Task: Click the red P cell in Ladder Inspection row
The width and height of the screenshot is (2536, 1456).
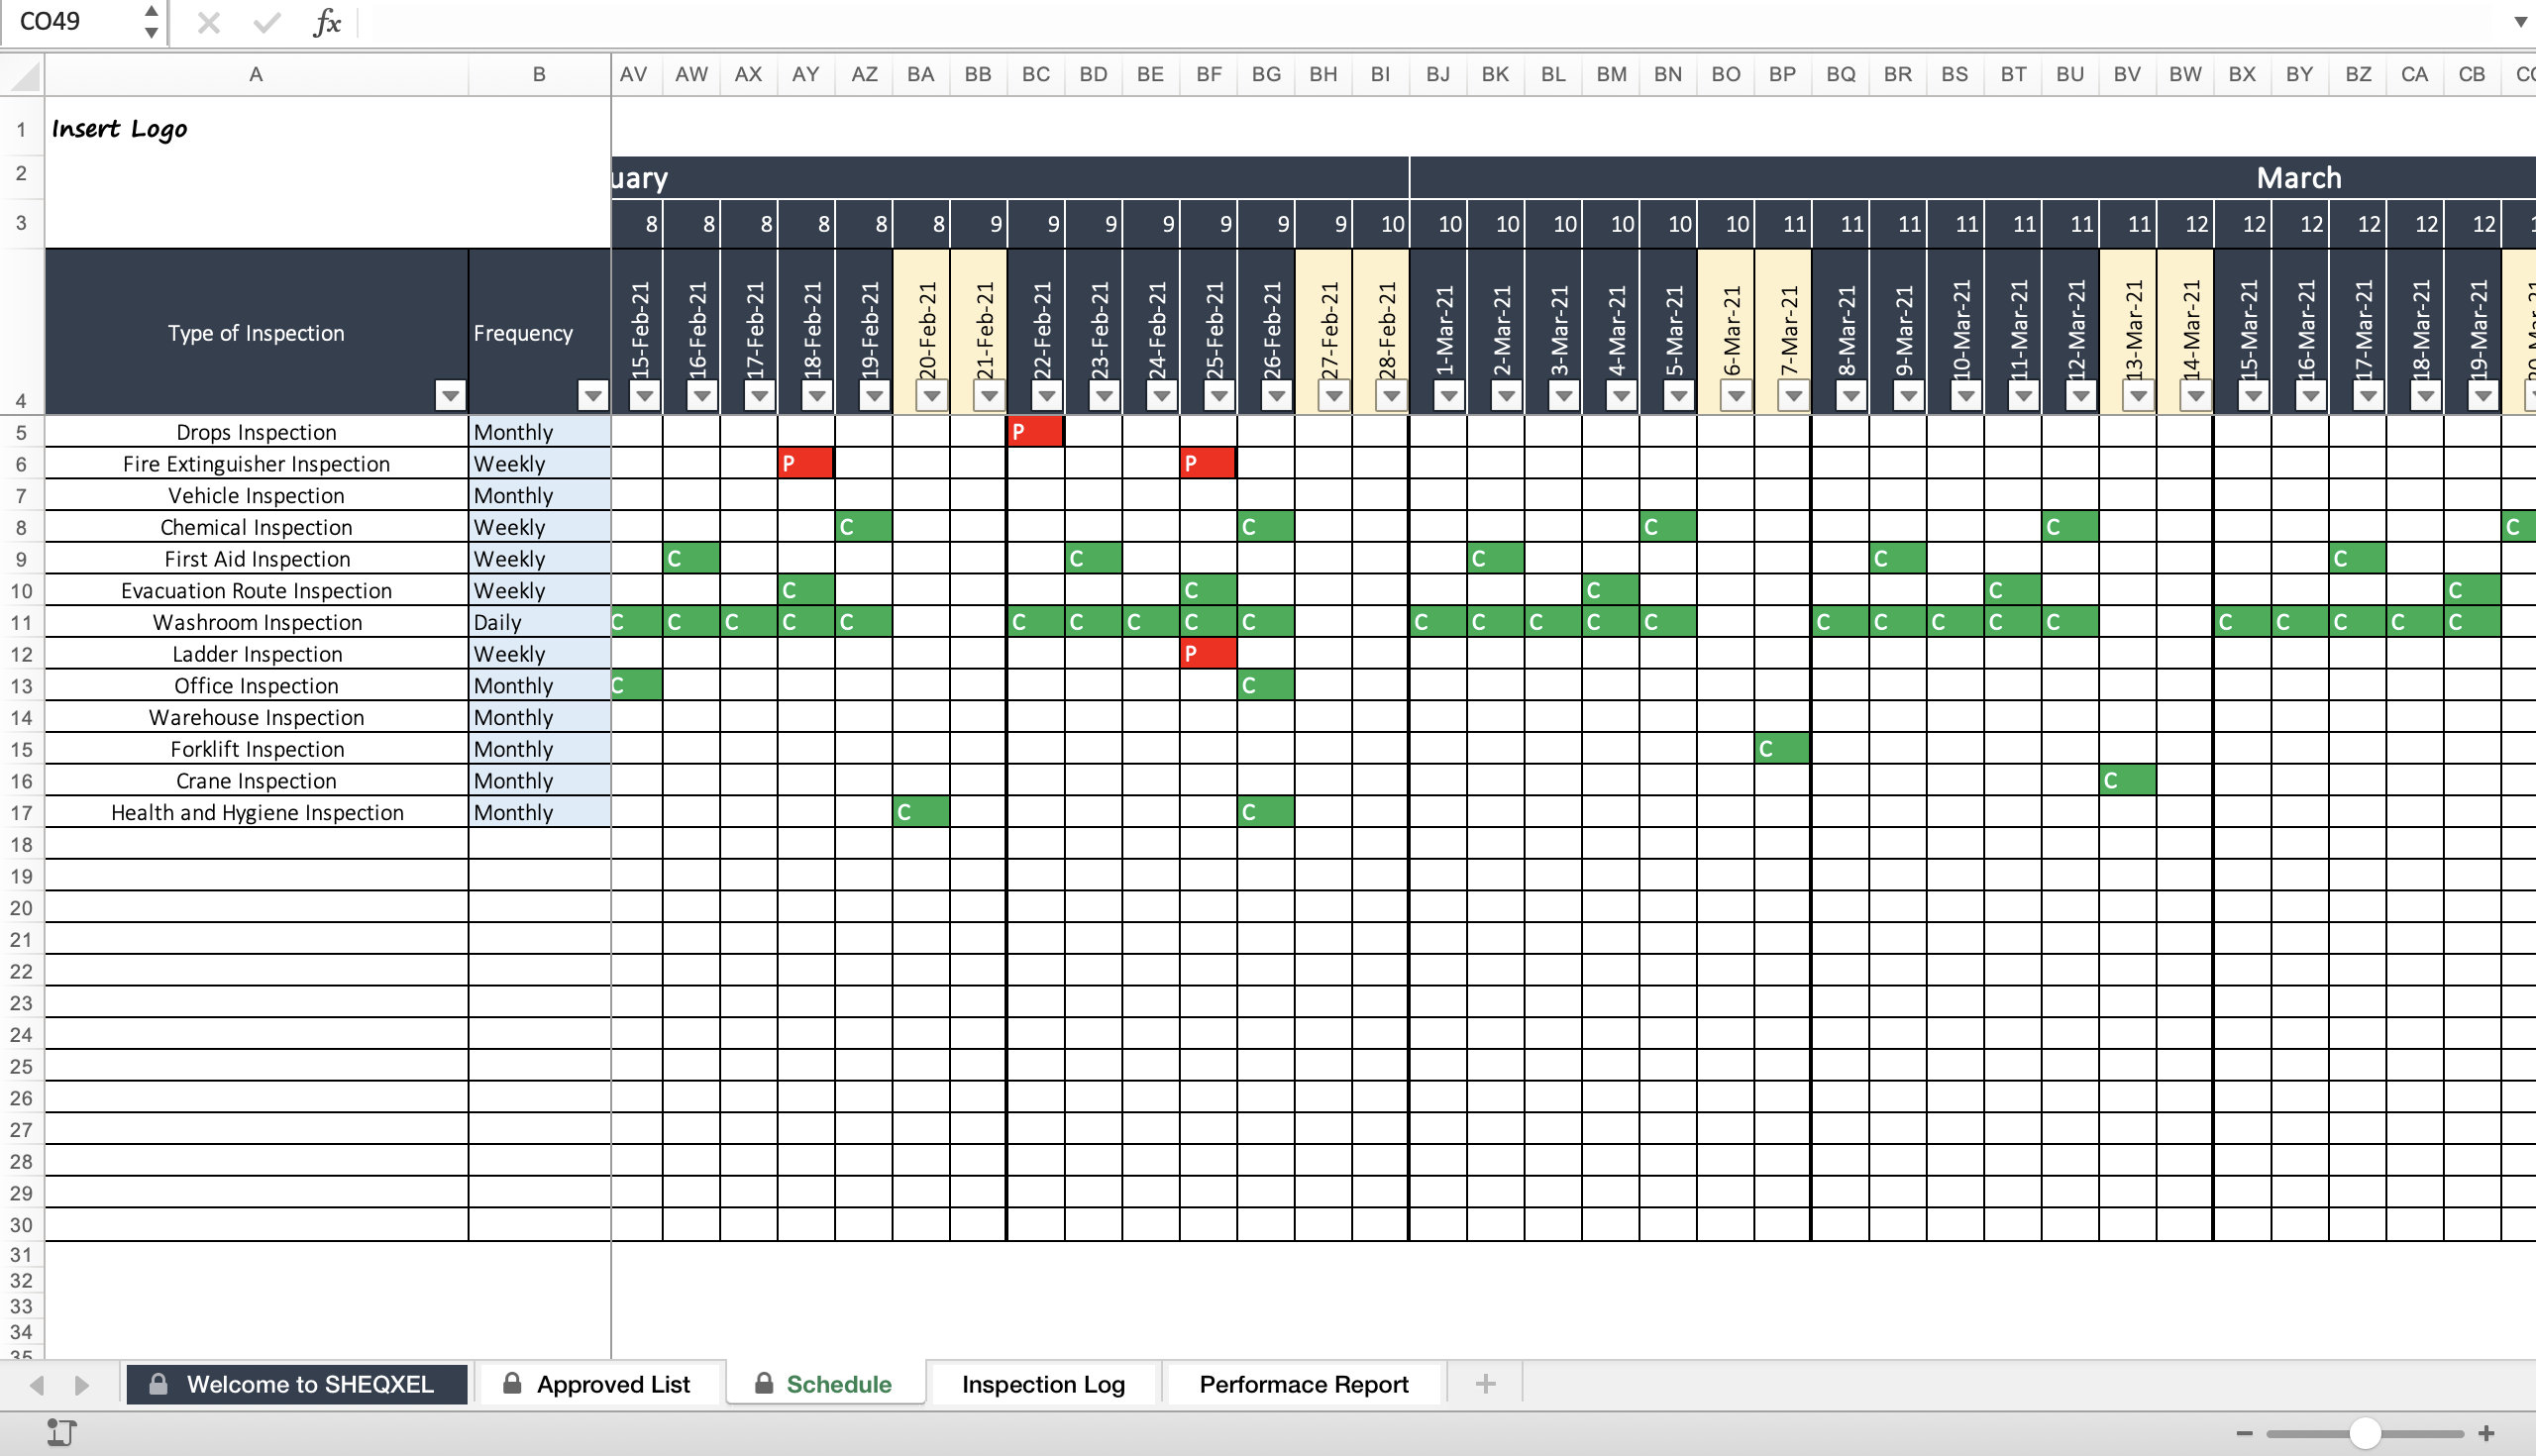Action: (1208, 654)
